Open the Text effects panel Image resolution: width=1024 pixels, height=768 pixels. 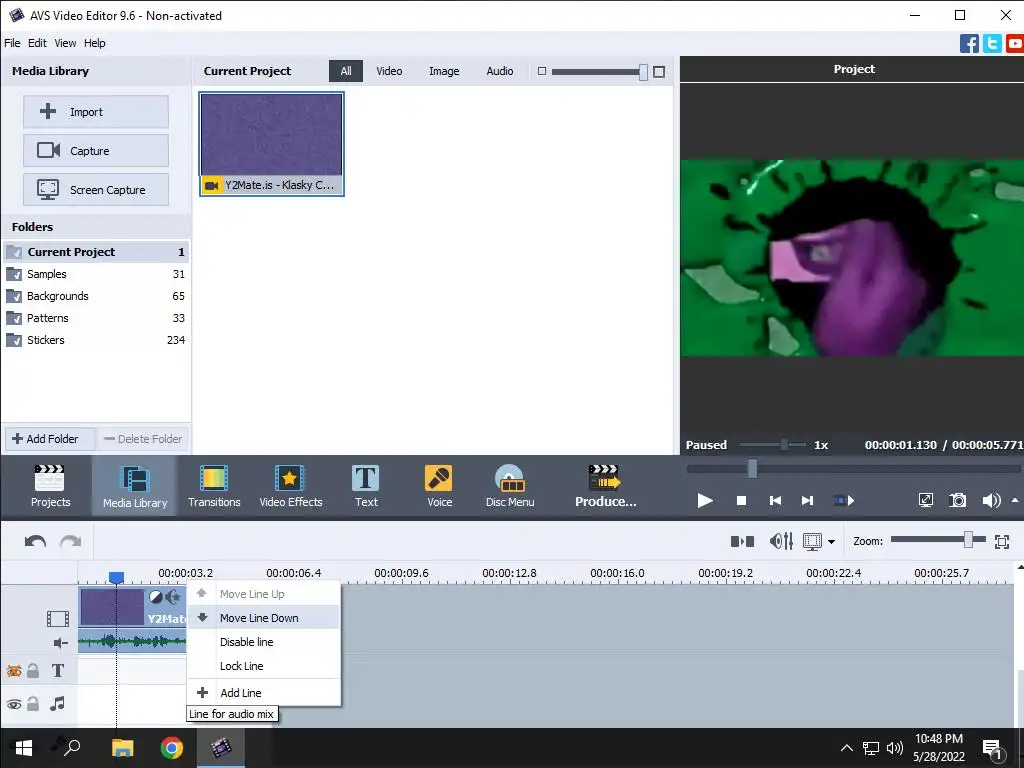(x=366, y=486)
